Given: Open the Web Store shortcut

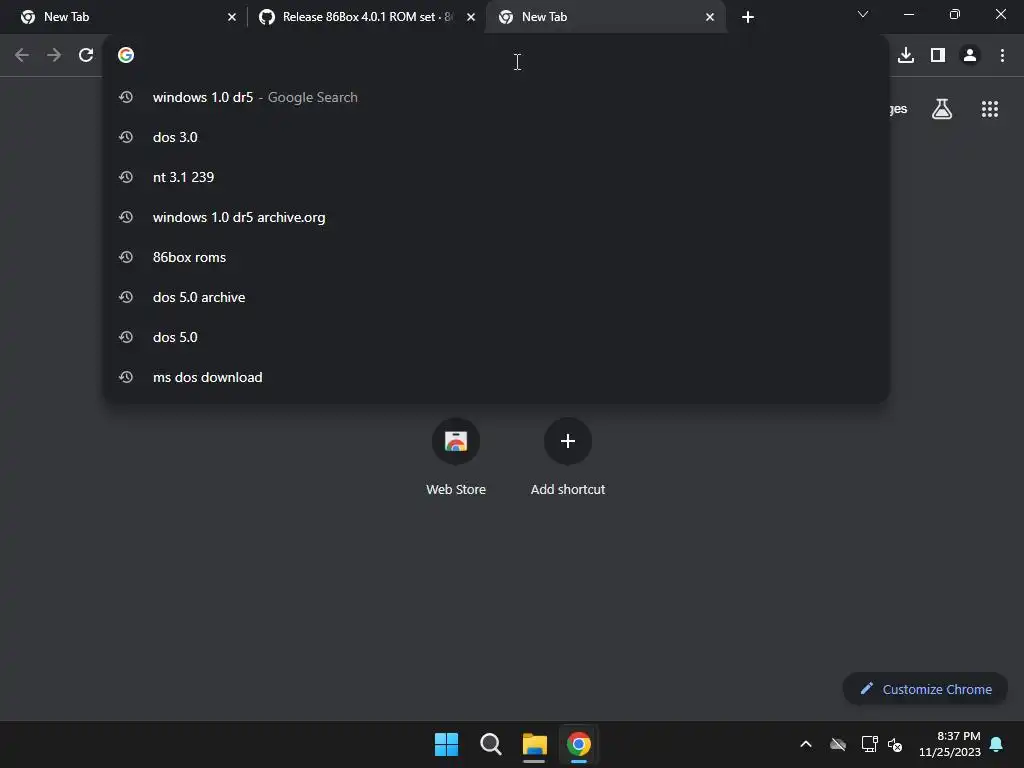Looking at the screenshot, I should [456, 457].
